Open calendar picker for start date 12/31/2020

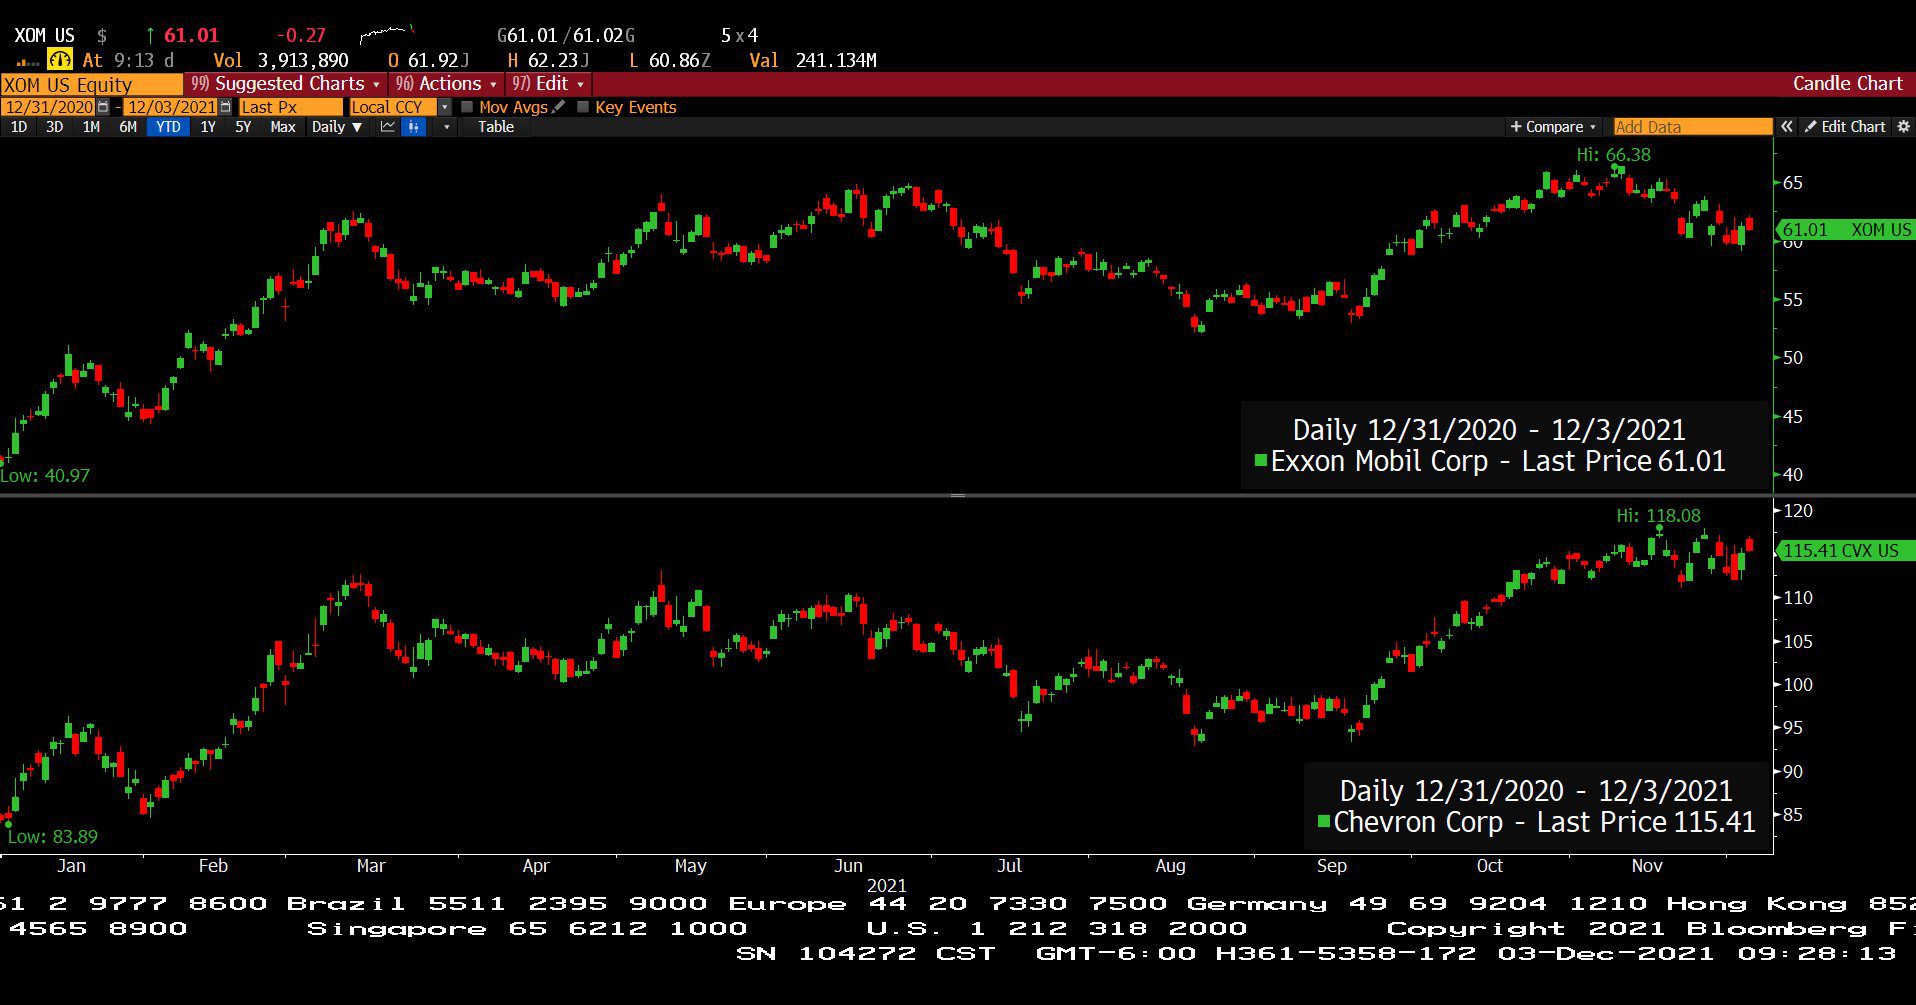103,107
